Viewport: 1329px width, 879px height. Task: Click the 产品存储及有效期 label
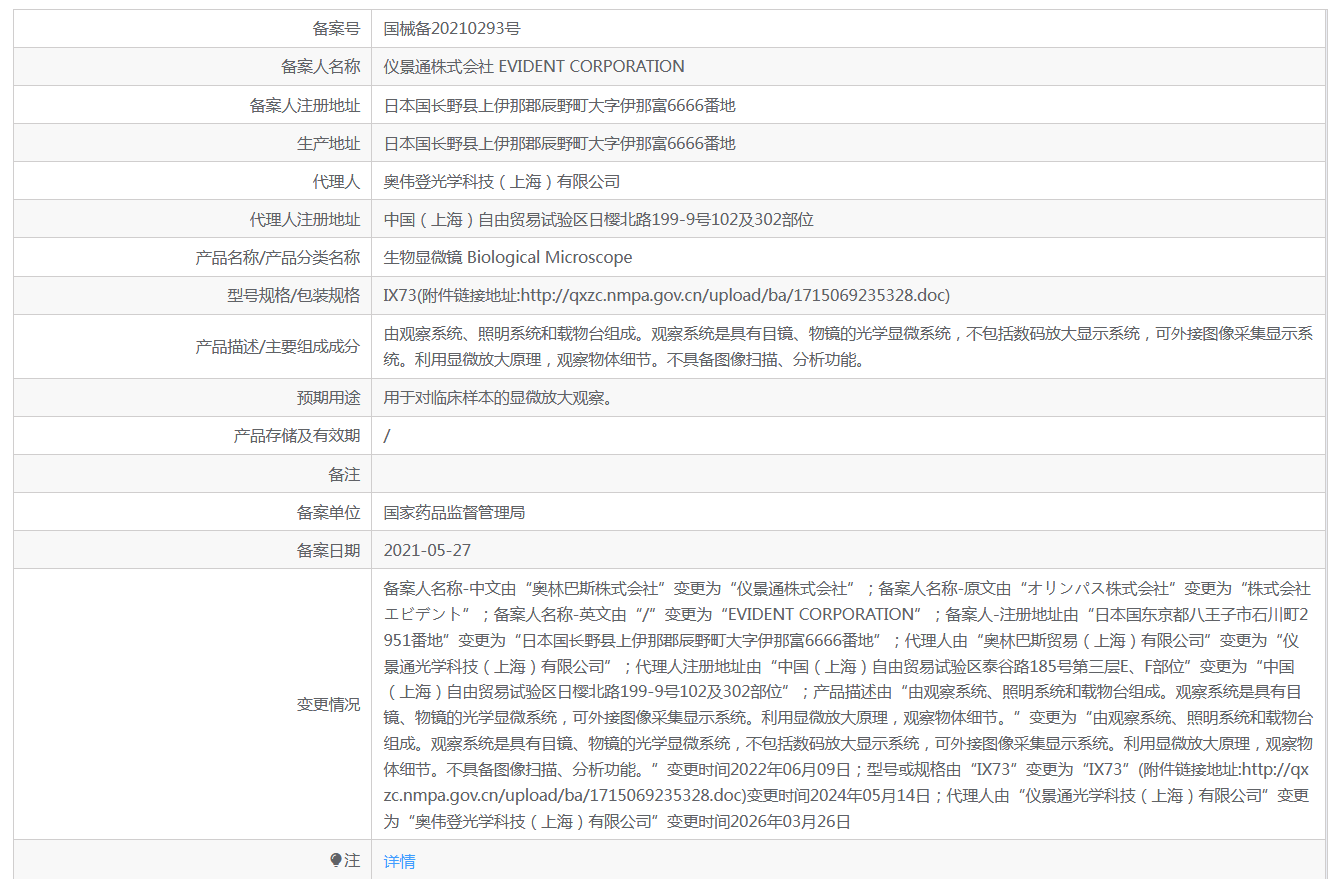pyautogui.click(x=297, y=435)
